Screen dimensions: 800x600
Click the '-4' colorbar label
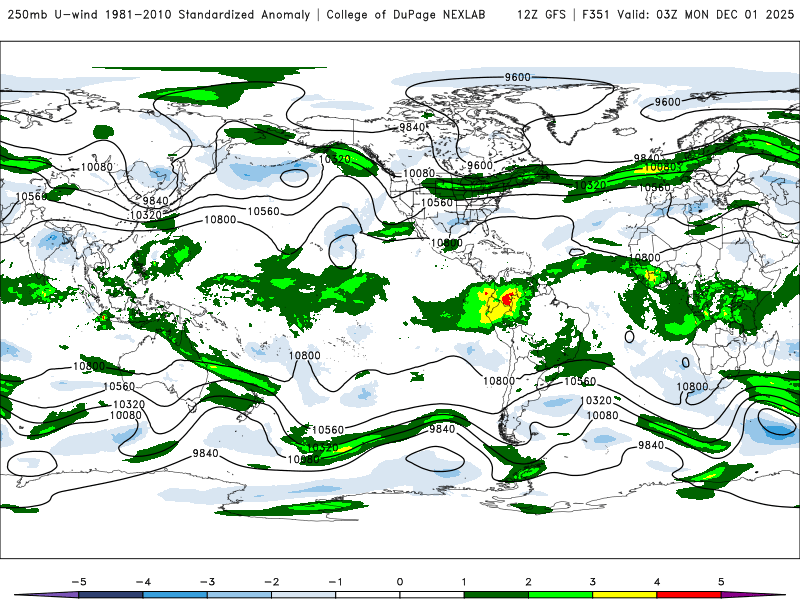(143, 582)
